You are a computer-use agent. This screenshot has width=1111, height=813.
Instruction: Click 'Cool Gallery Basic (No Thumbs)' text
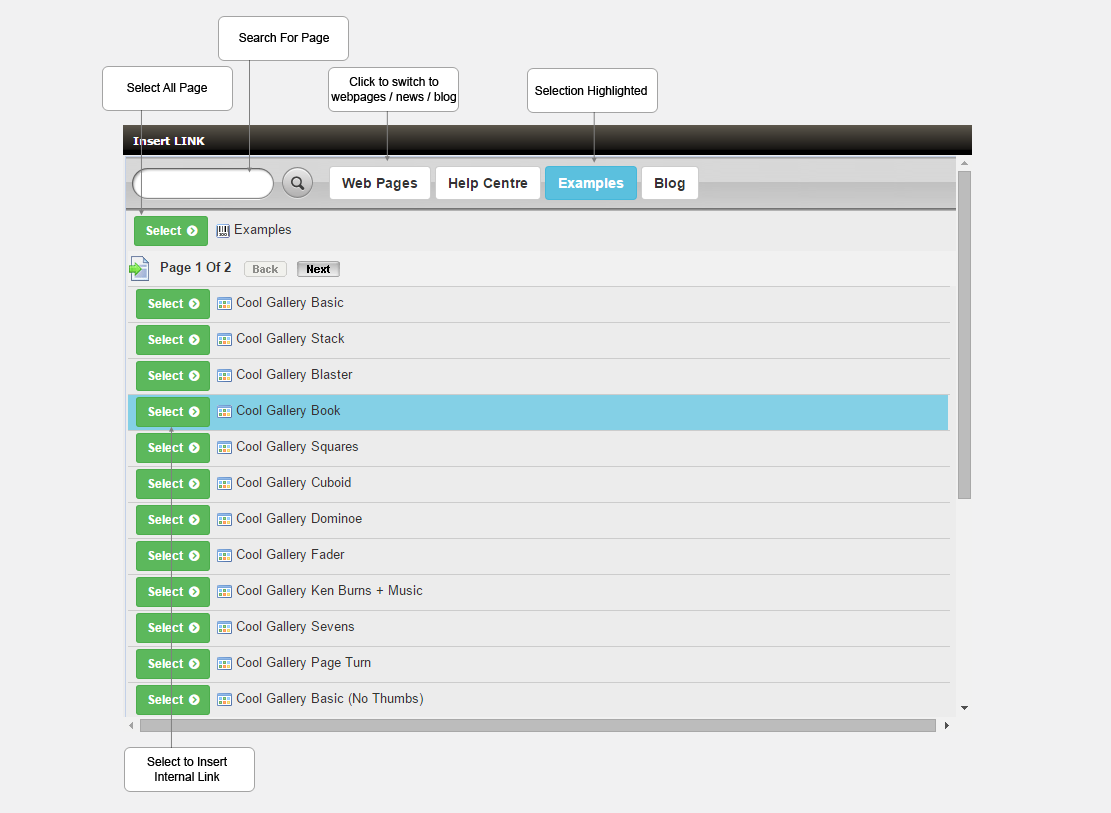pos(330,700)
